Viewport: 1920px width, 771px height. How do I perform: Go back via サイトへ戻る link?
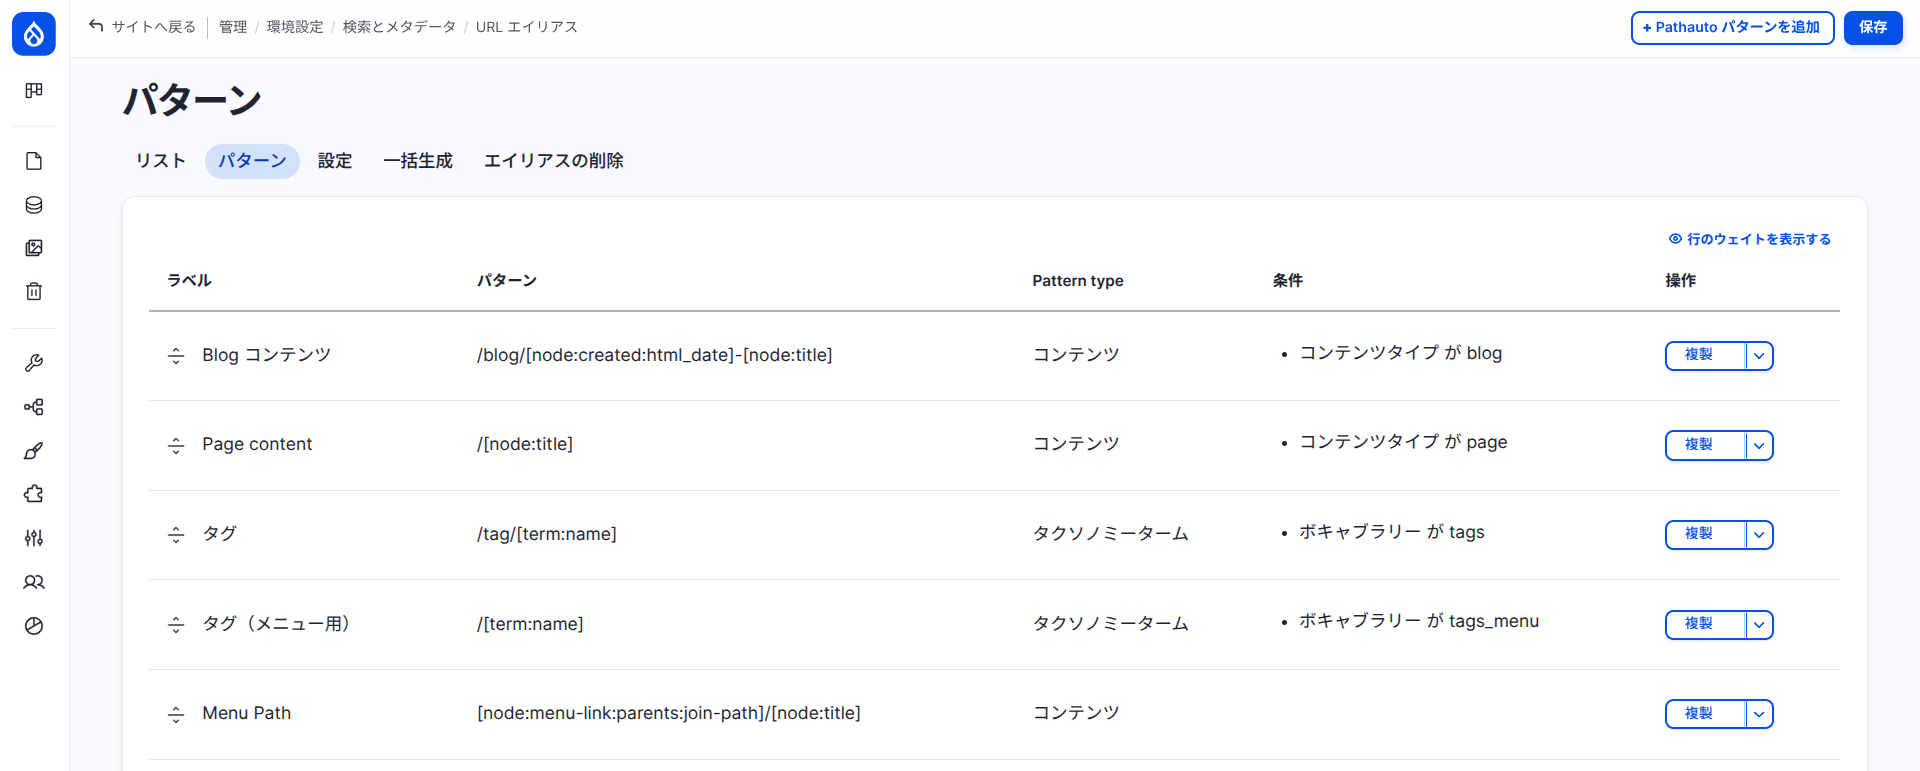(x=143, y=27)
